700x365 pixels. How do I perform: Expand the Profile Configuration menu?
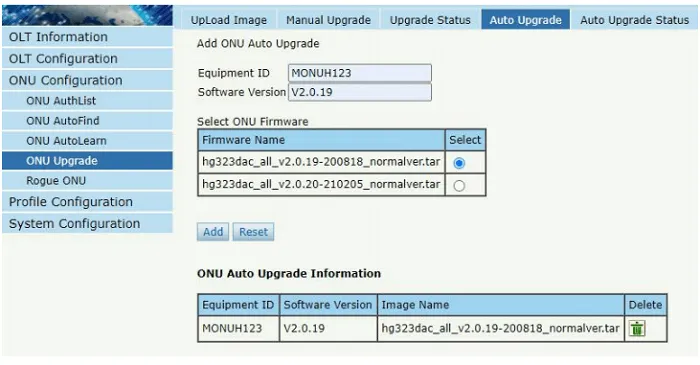[x=88, y=202]
